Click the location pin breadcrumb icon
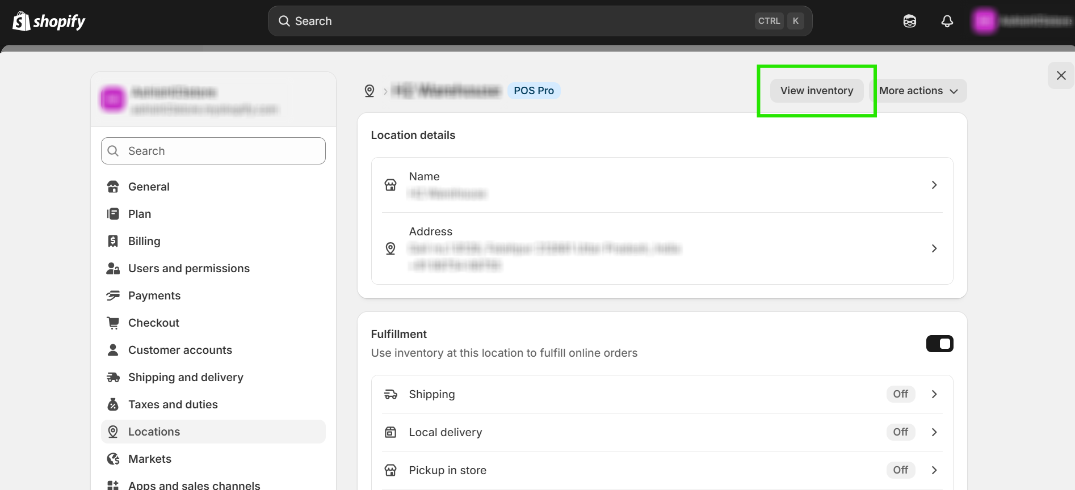 tap(369, 91)
